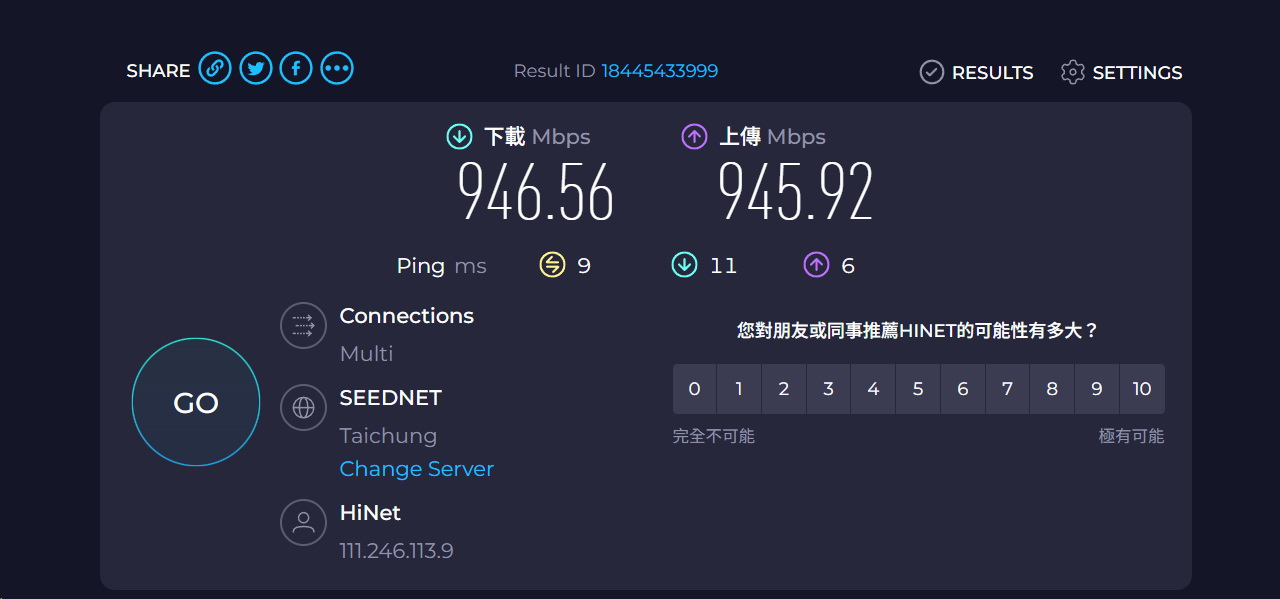The image size is (1280, 599).
Task: Click the Change Server link
Action: tap(417, 469)
